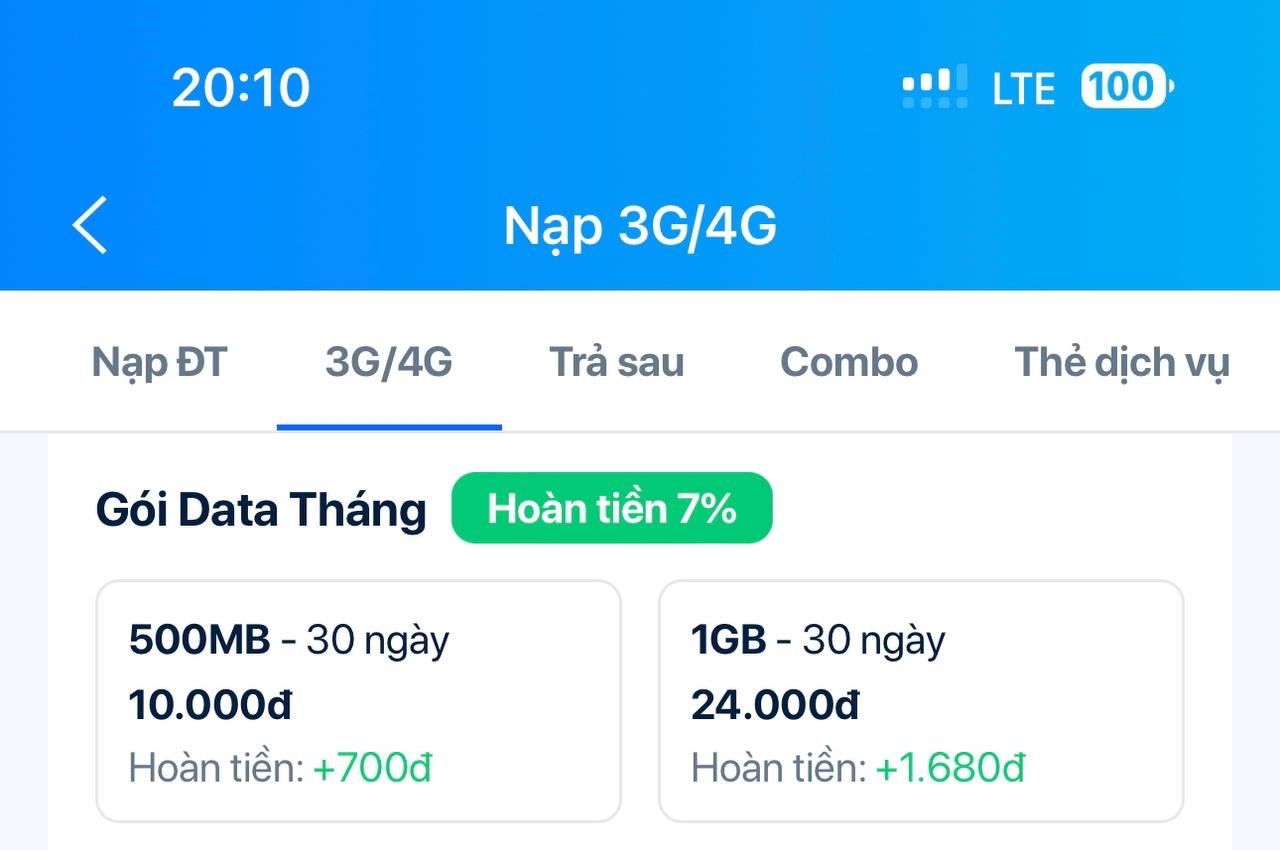1280x850 pixels.
Task: Open the Trả sau tab
Action: coord(616,362)
